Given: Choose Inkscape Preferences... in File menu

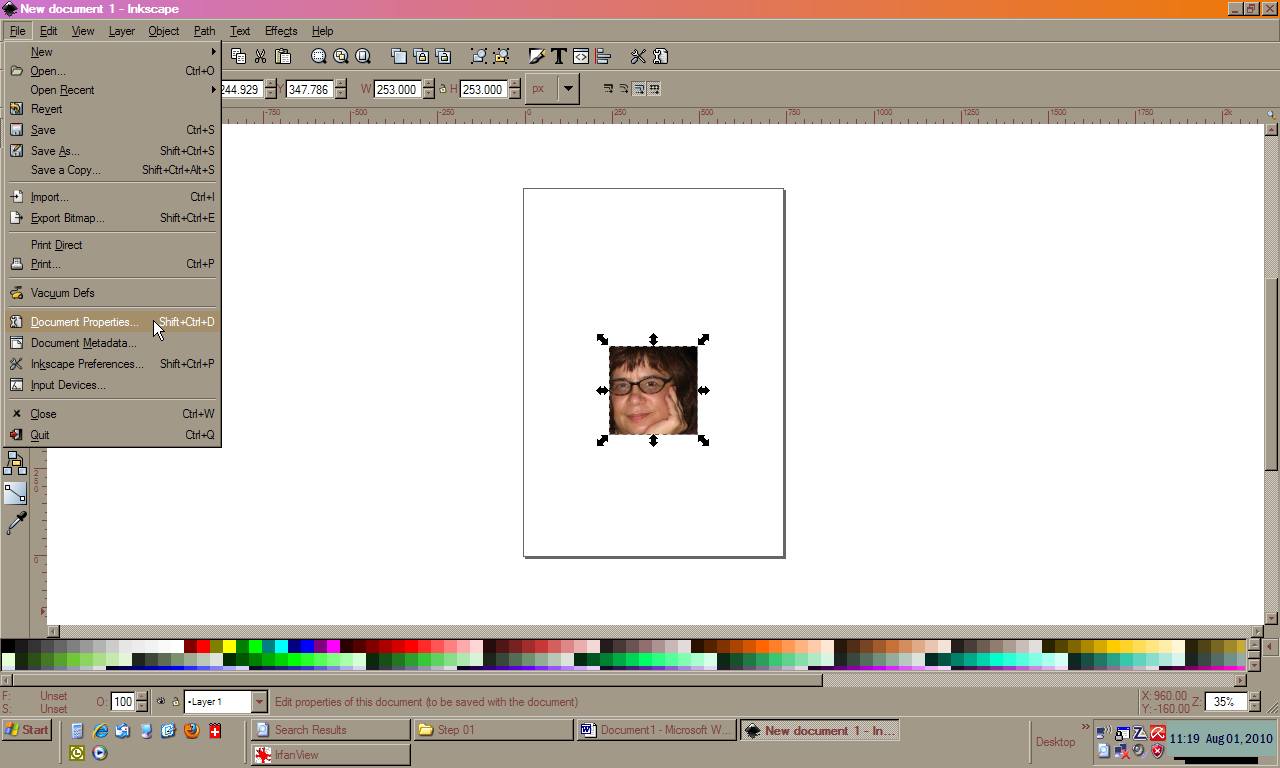Looking at the screenshot, I should coord(112,364).
